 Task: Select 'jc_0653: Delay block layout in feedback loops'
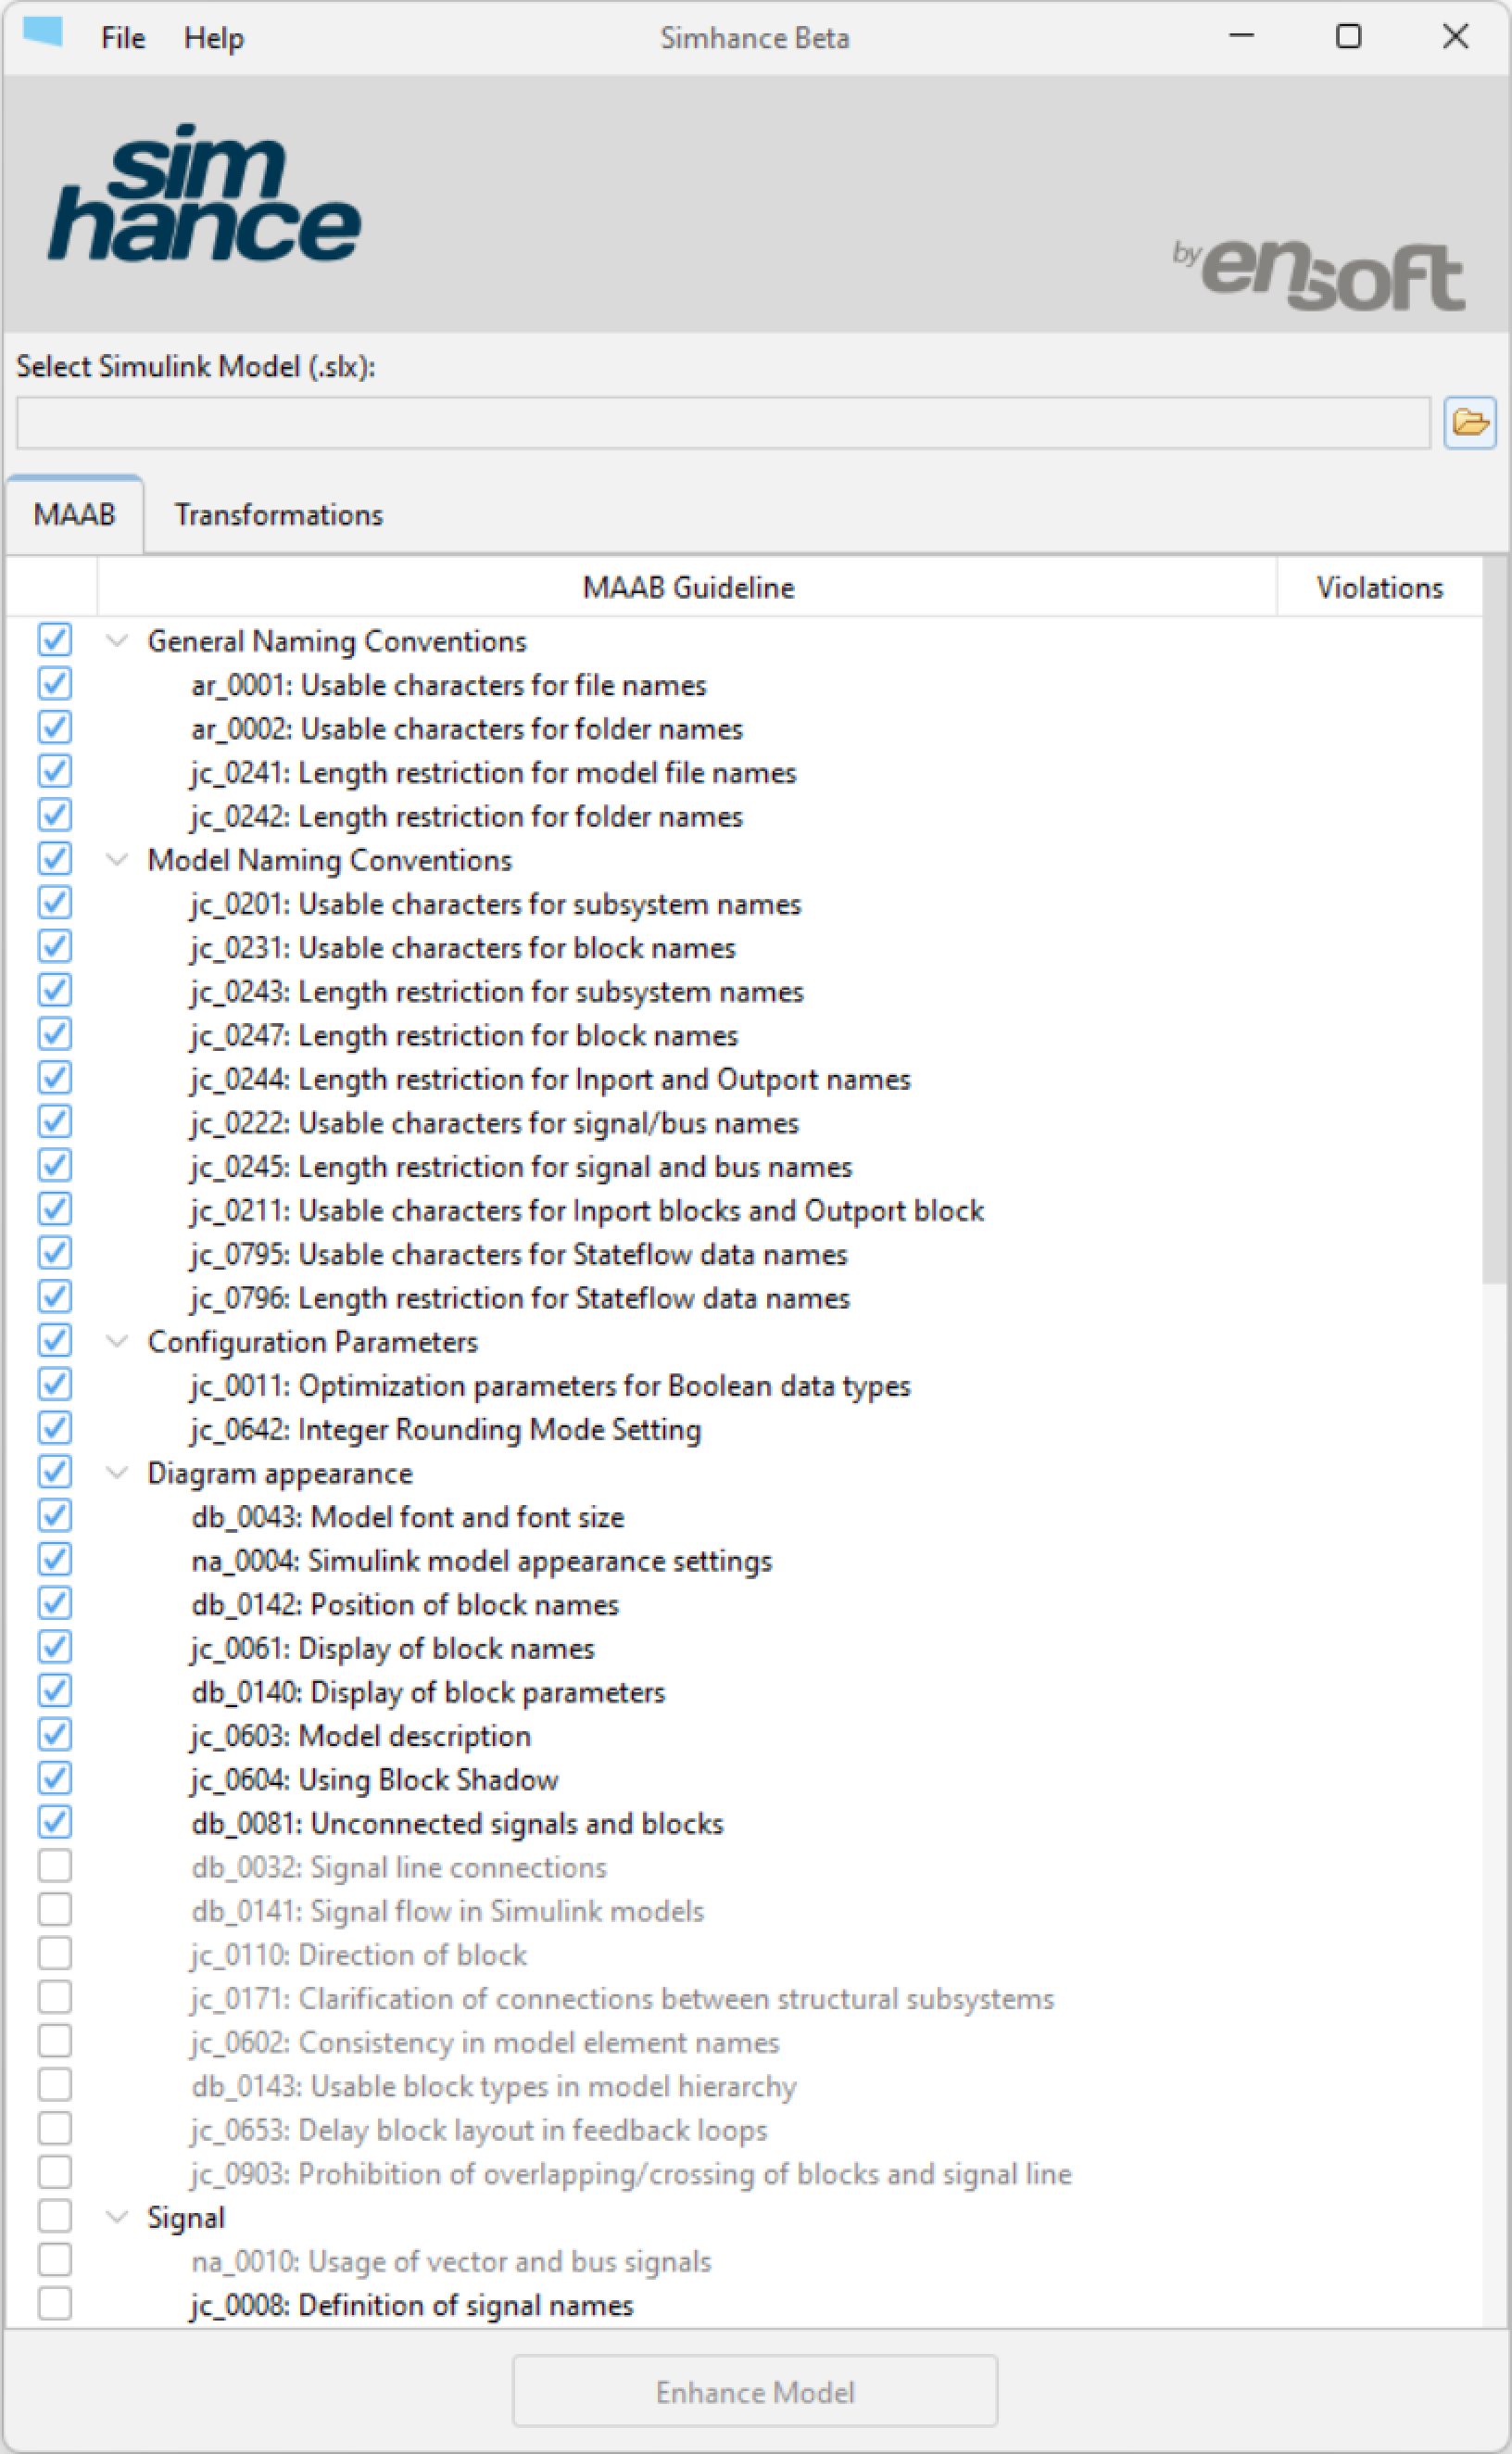pyautogui.click(x=479, y=2130)
